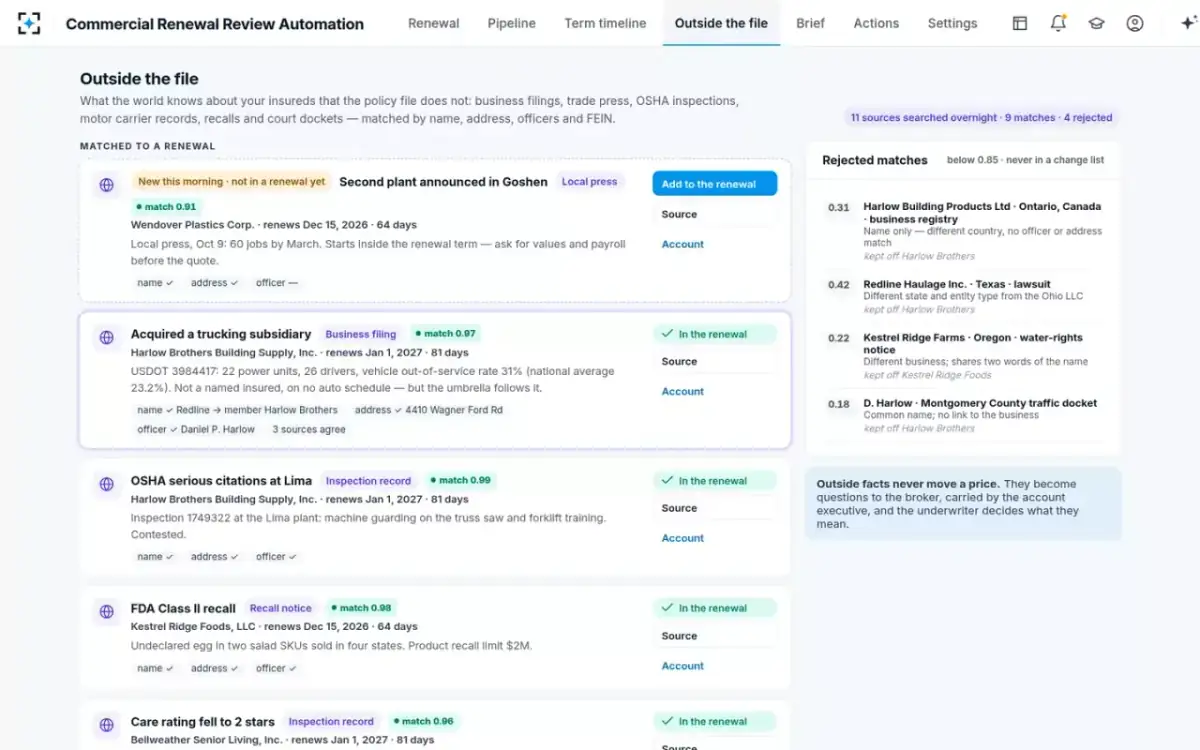Image resolution: width=1200 pixels, height=750 pixels.
Task: Open Account for trucking subsidiary item
Action: click(x=714, y=391)
